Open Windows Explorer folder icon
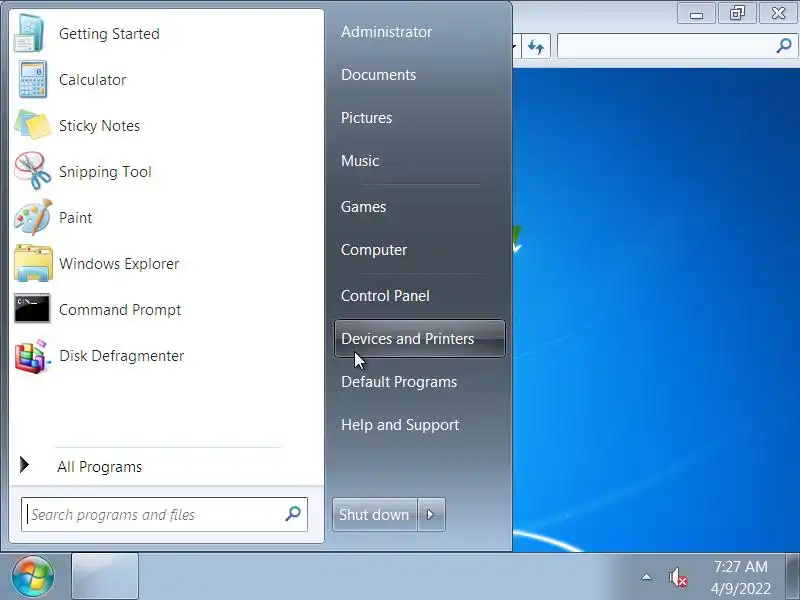 pos(33,263)
